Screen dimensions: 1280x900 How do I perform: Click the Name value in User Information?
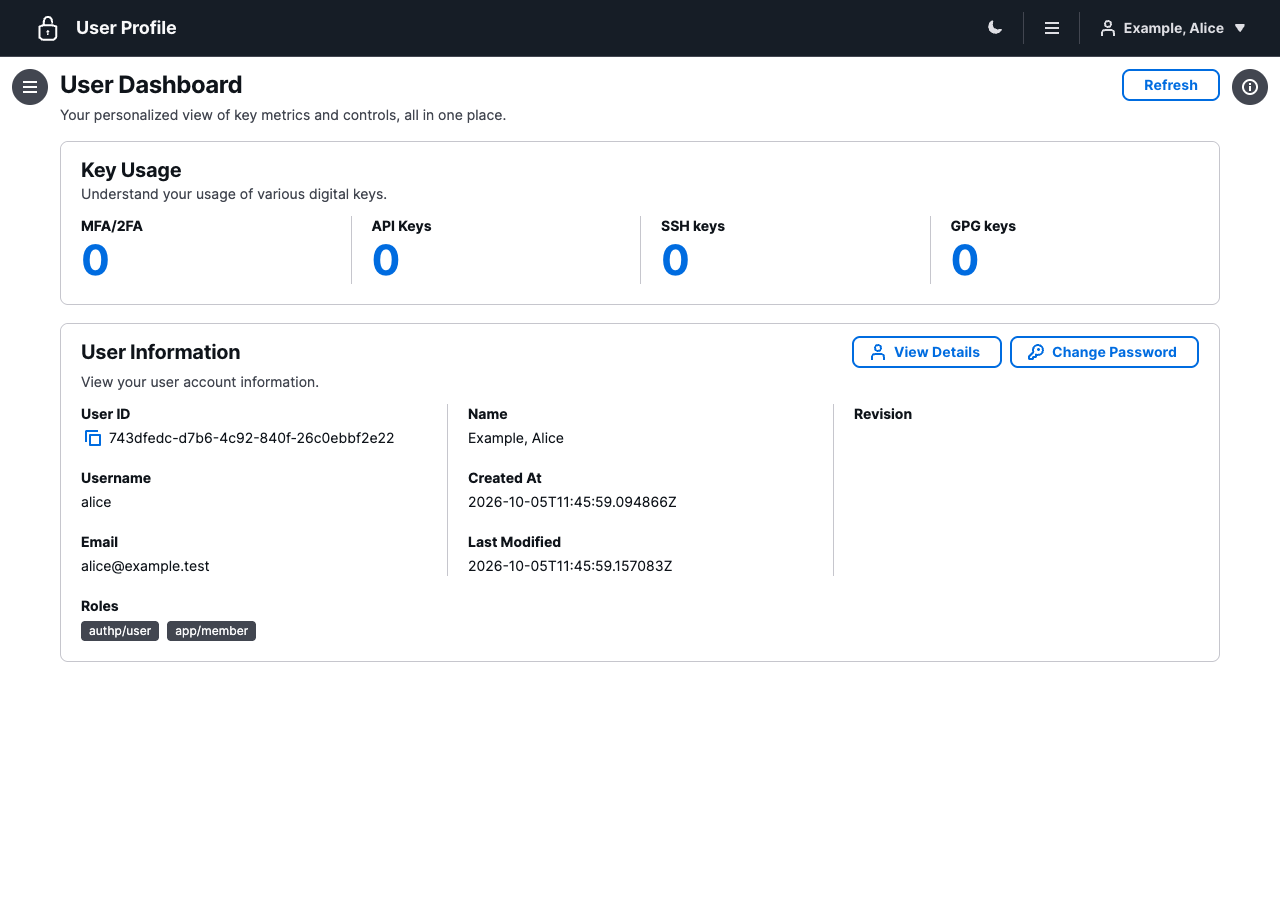516,438
